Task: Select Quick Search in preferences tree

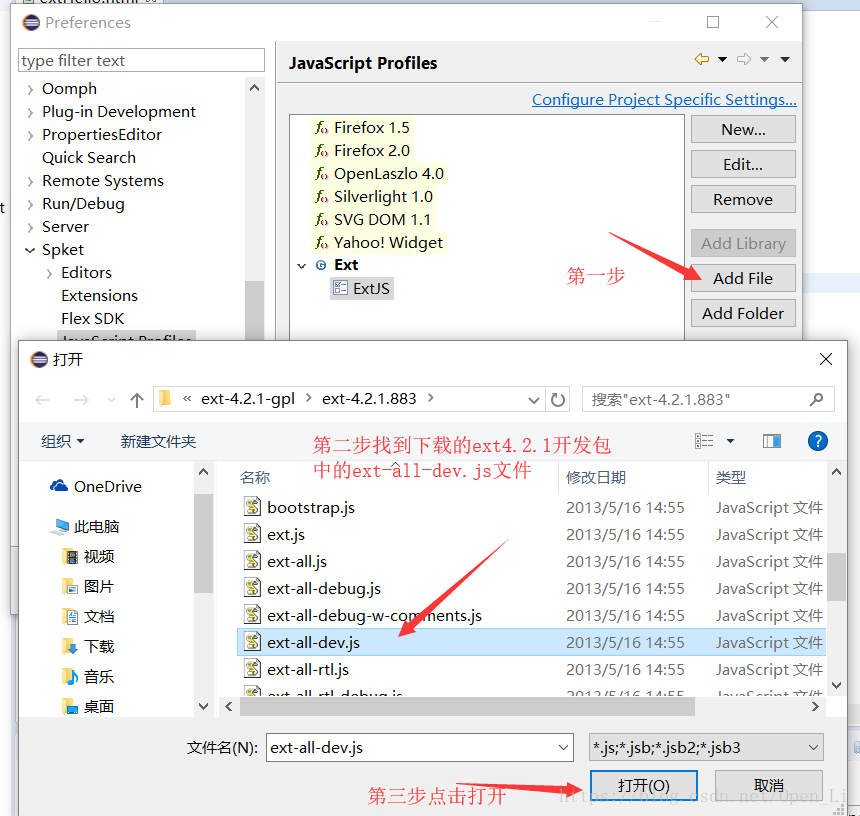Action: [89, 157]
